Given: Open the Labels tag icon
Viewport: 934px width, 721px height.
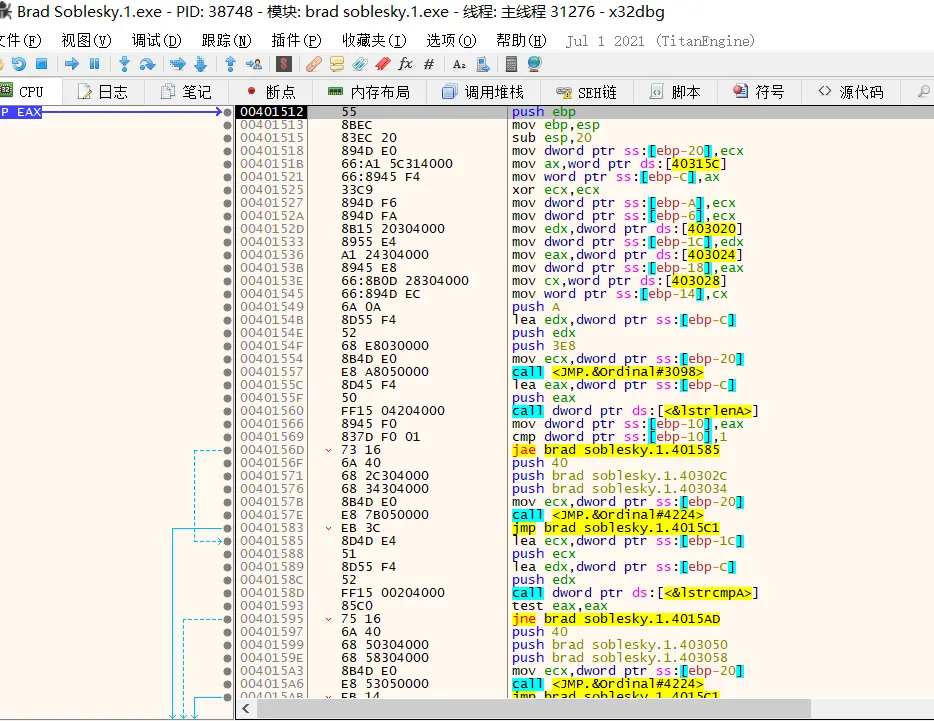Looking at the screenshot, I should pyautogui.click(x=360, y=64).
